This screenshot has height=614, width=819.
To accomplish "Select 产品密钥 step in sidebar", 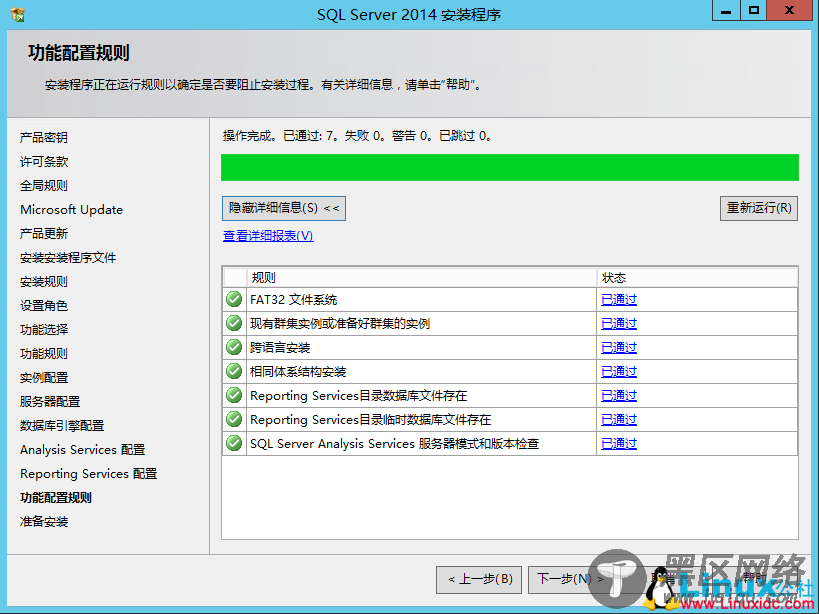I will [44, 137].
